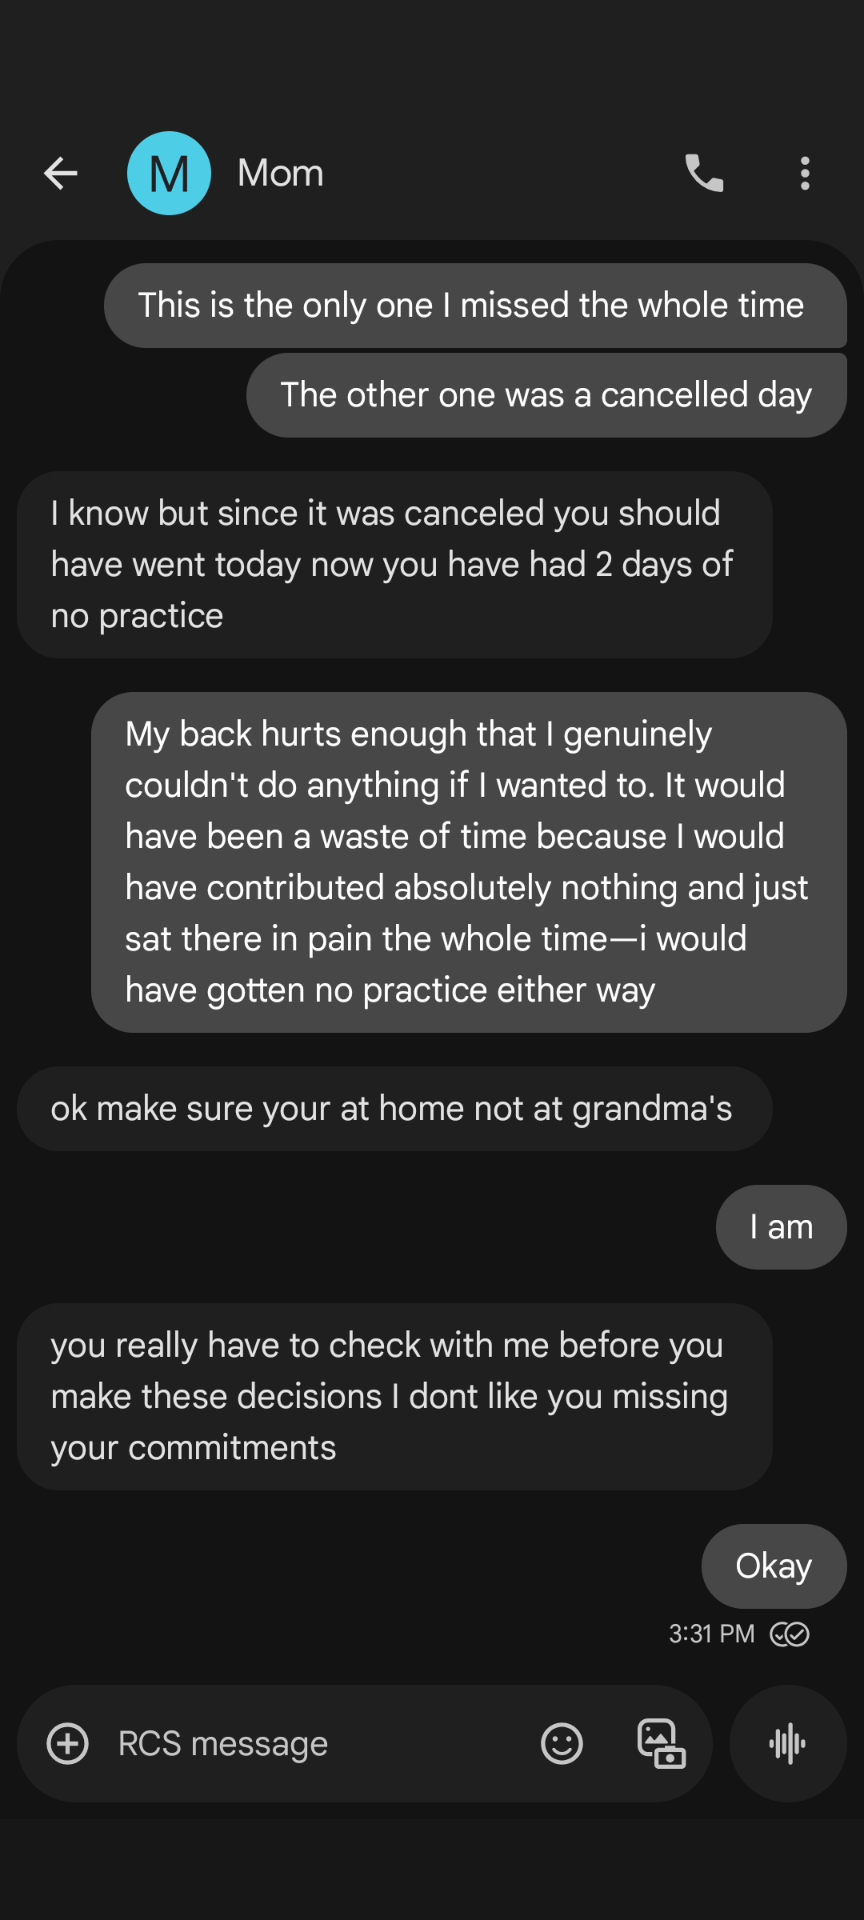Tap the plus attachment icon
The width and height of the screenshot is (864, 1920).
[x=68, y=1744]
